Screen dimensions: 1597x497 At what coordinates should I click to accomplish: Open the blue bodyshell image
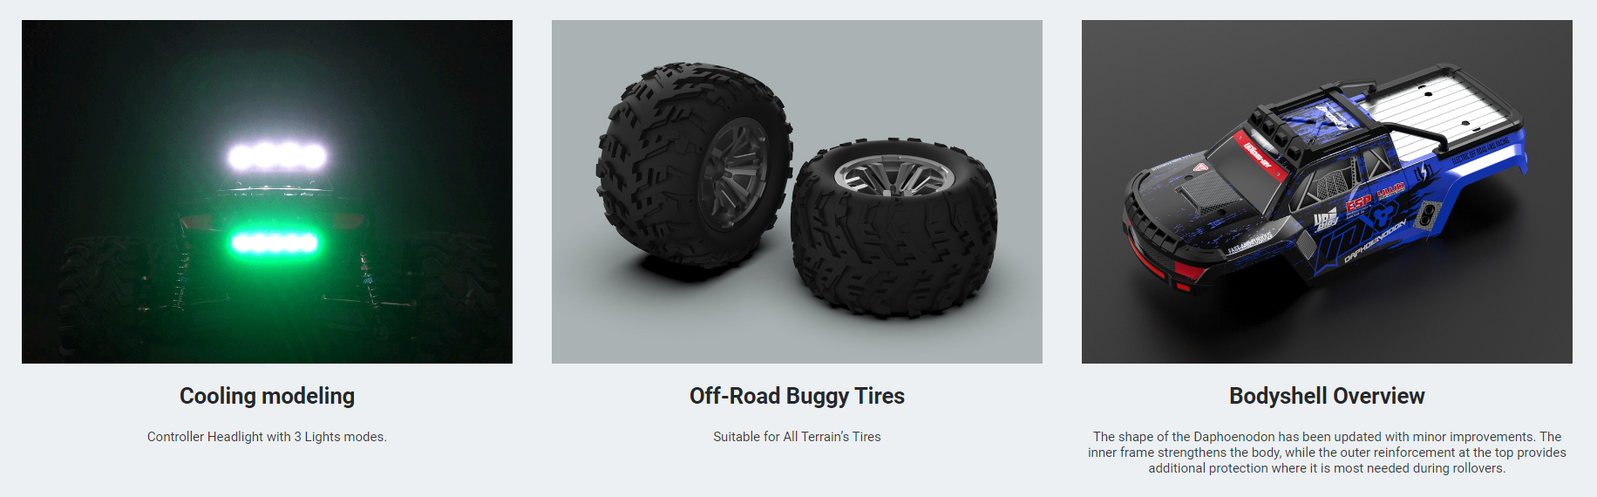point(1327,191)
